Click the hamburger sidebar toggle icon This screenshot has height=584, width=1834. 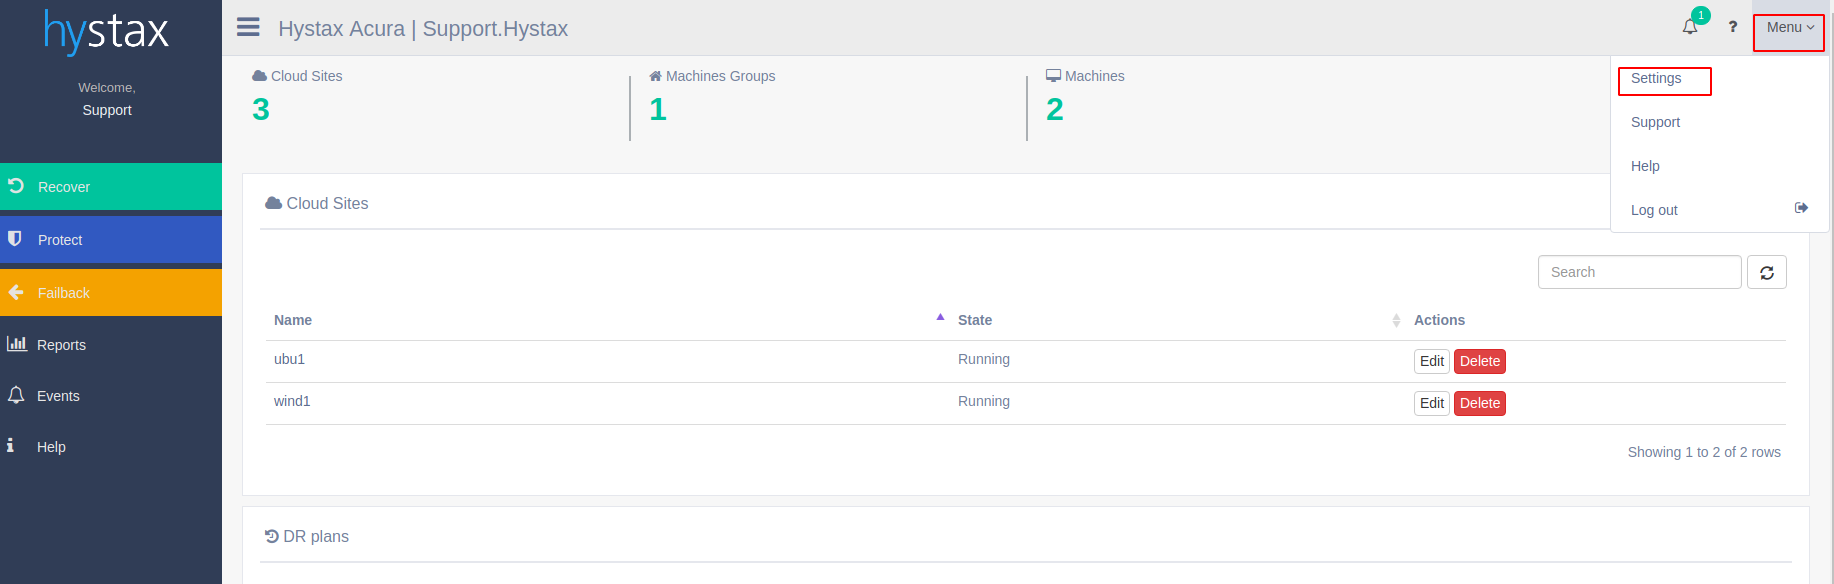[x=248, y=27]
